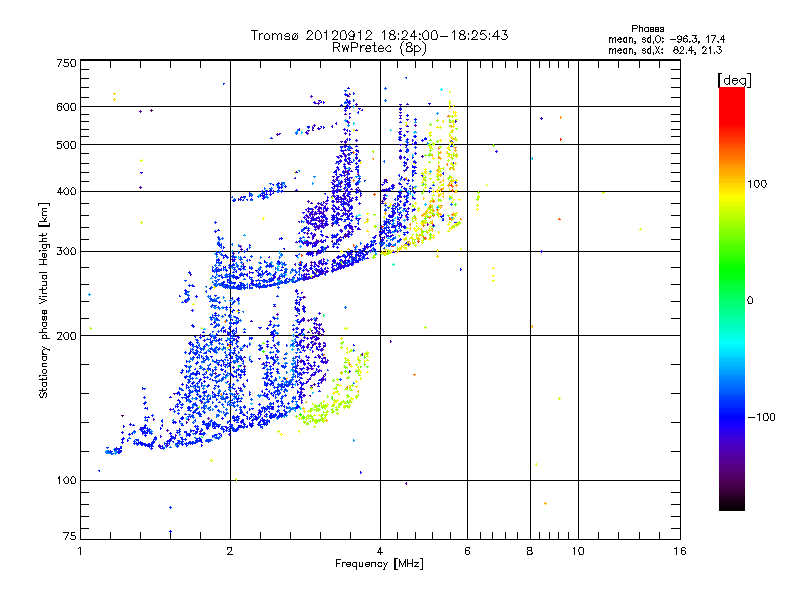Click the x-axis tick label '8'

pos(530,551)
